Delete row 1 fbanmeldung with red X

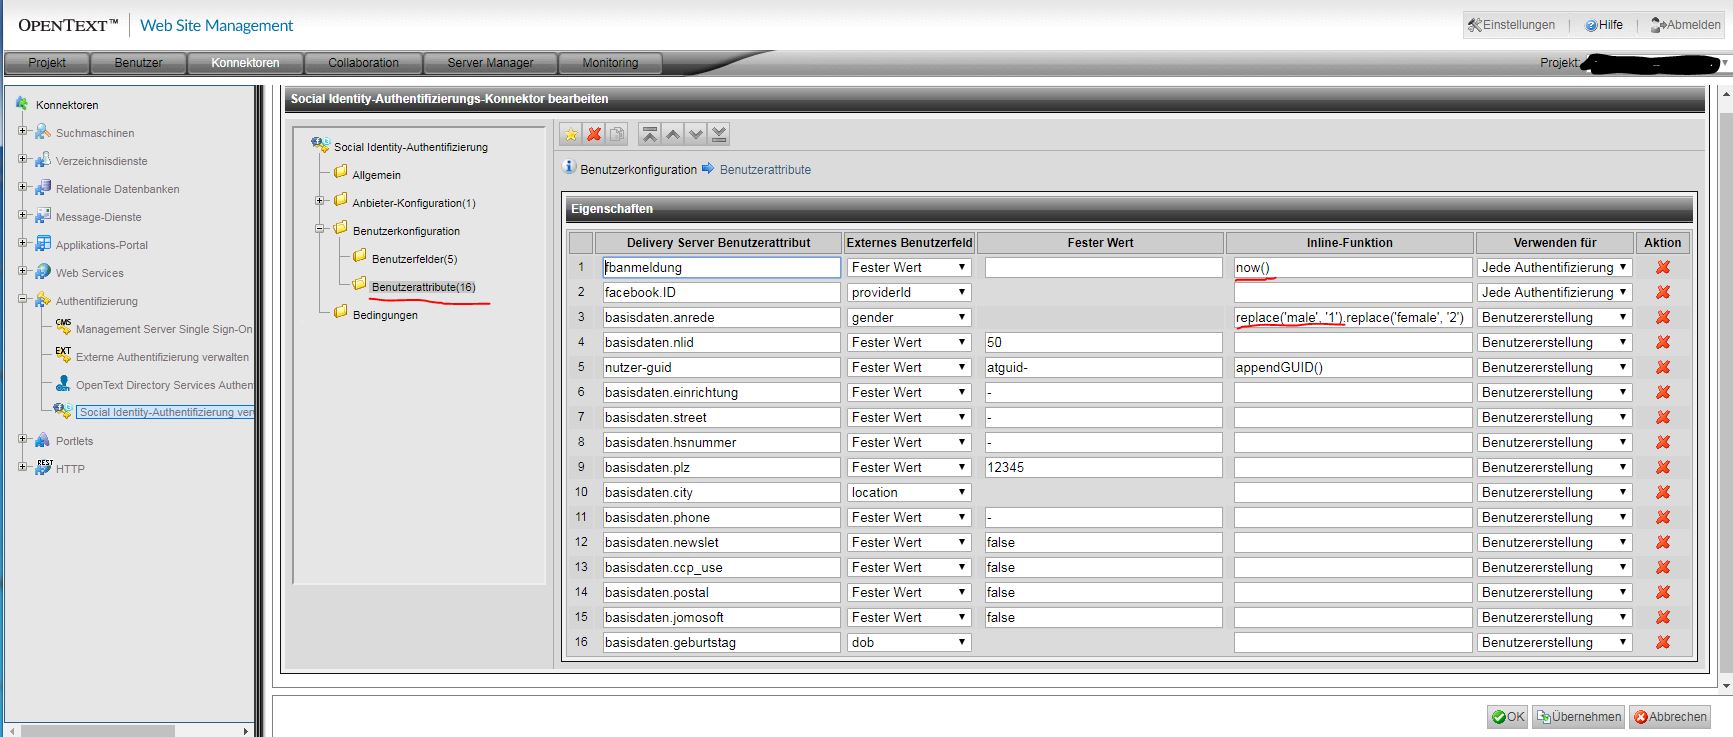point(1663,267)
